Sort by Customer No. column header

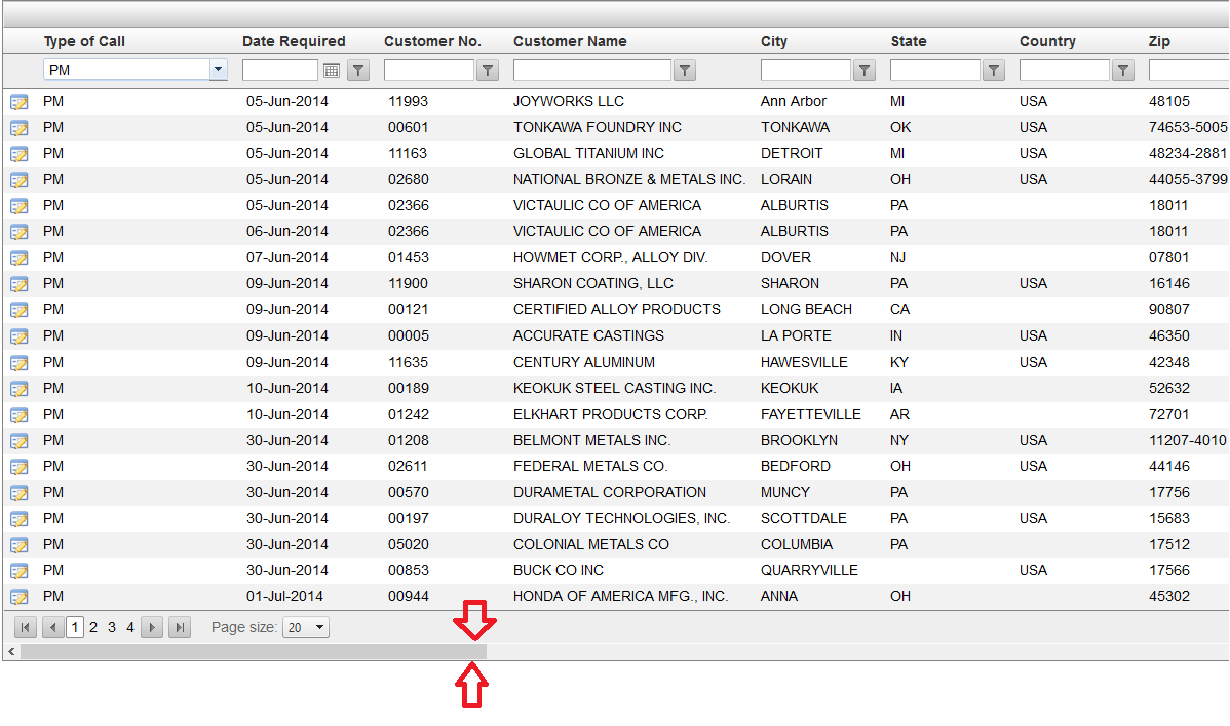point(433,41)
